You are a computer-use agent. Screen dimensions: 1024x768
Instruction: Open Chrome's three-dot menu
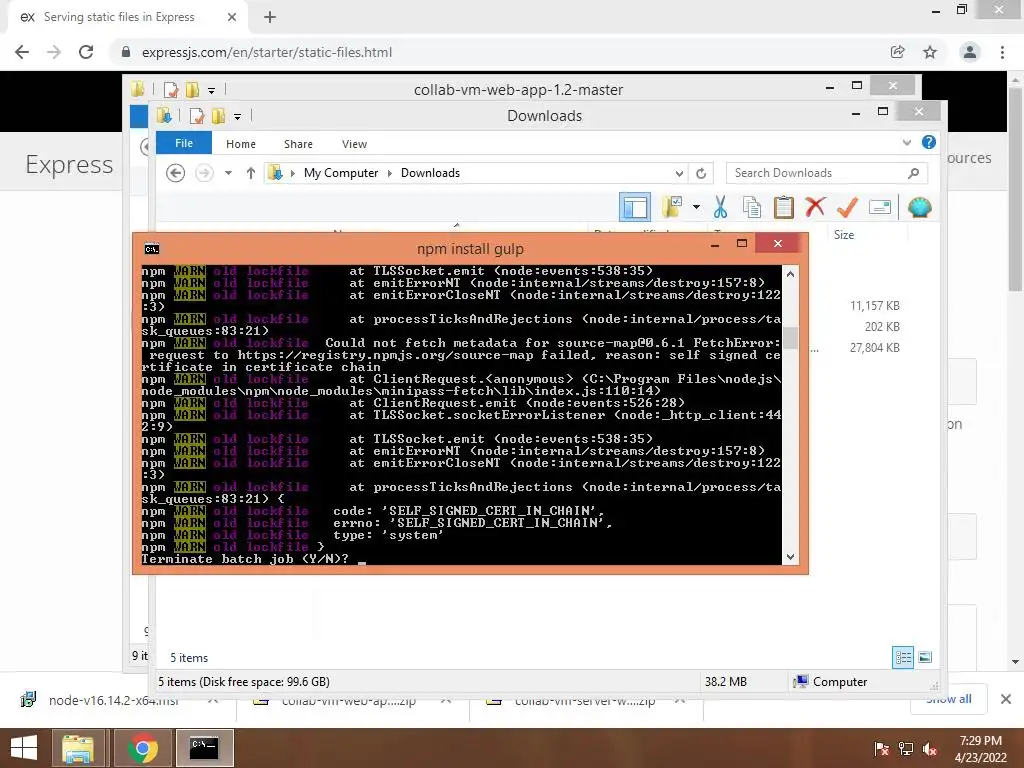point(1002,52)
